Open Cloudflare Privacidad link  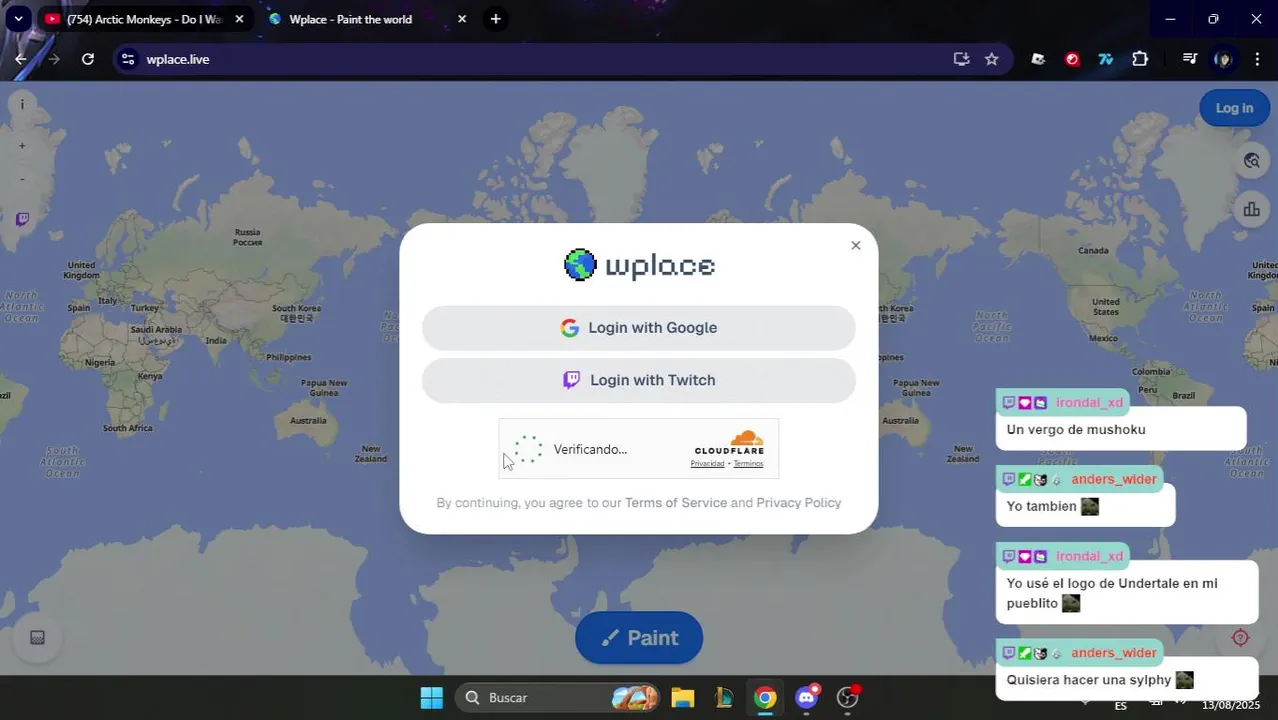click(x=707, y=464)
